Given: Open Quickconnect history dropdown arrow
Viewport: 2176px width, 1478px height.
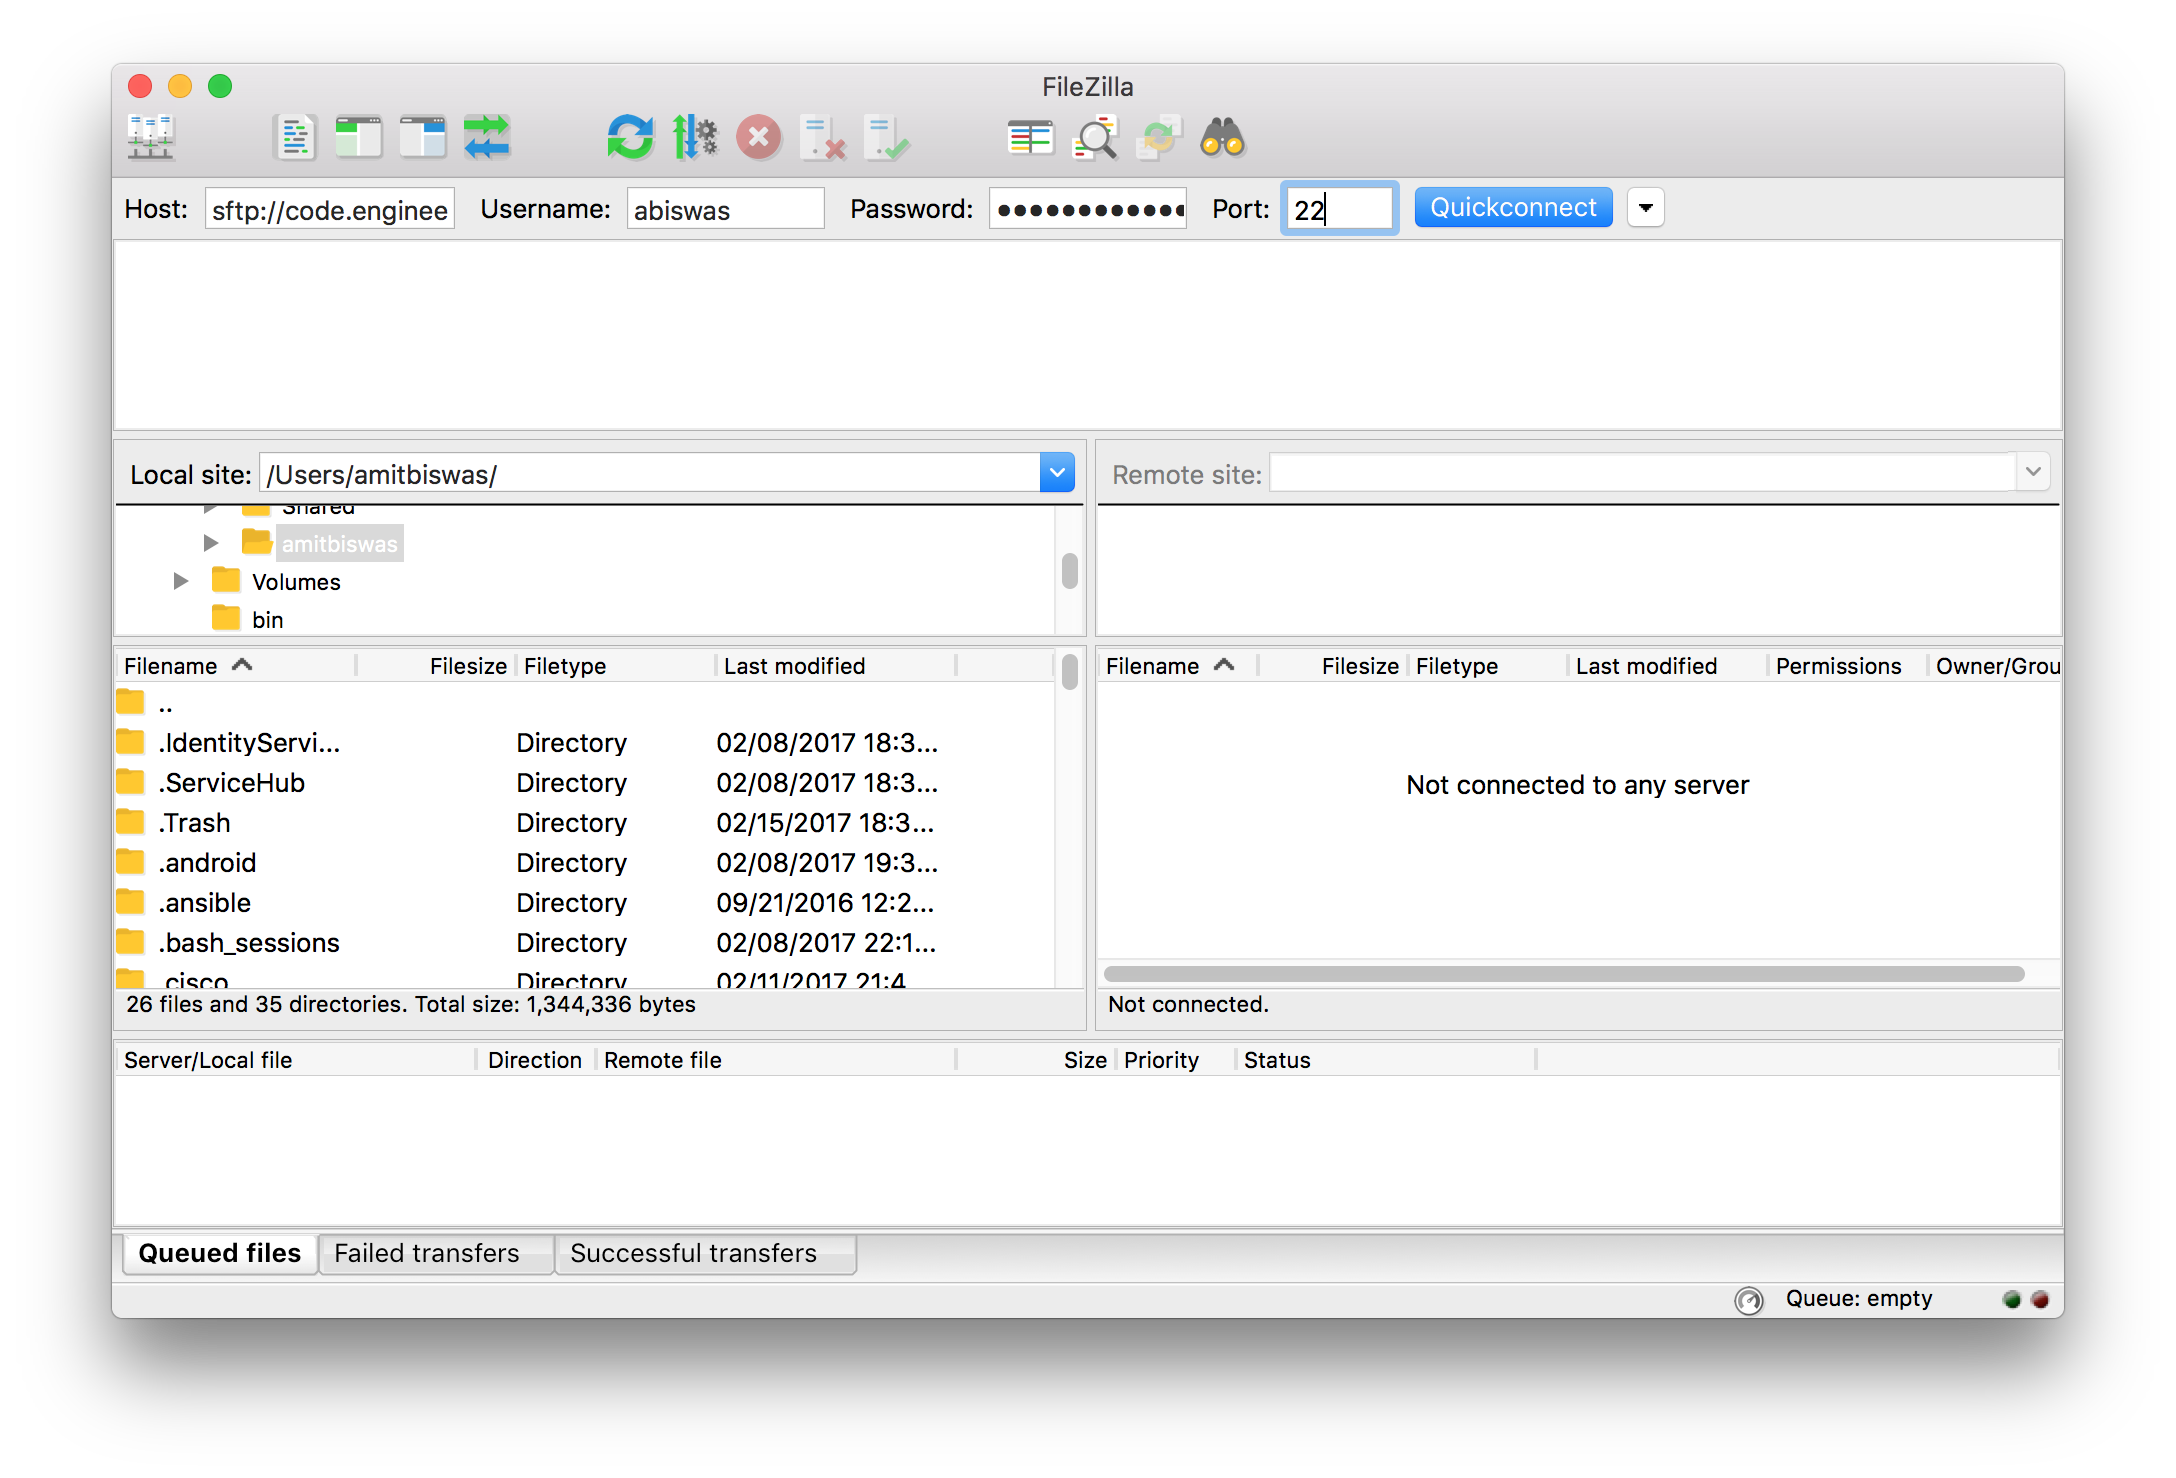Looking at the screenshot, I should [x=1645, y=208].
